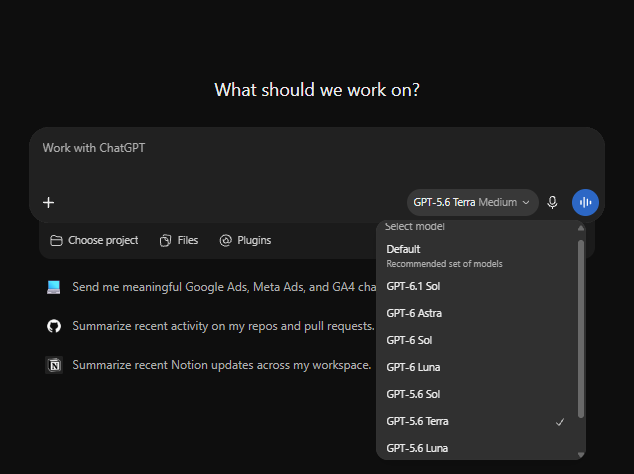This screenshot has height=474, width=634.
Task: Open the GPT-5.6 Terra Medium model selector
Action: (472, 202)
